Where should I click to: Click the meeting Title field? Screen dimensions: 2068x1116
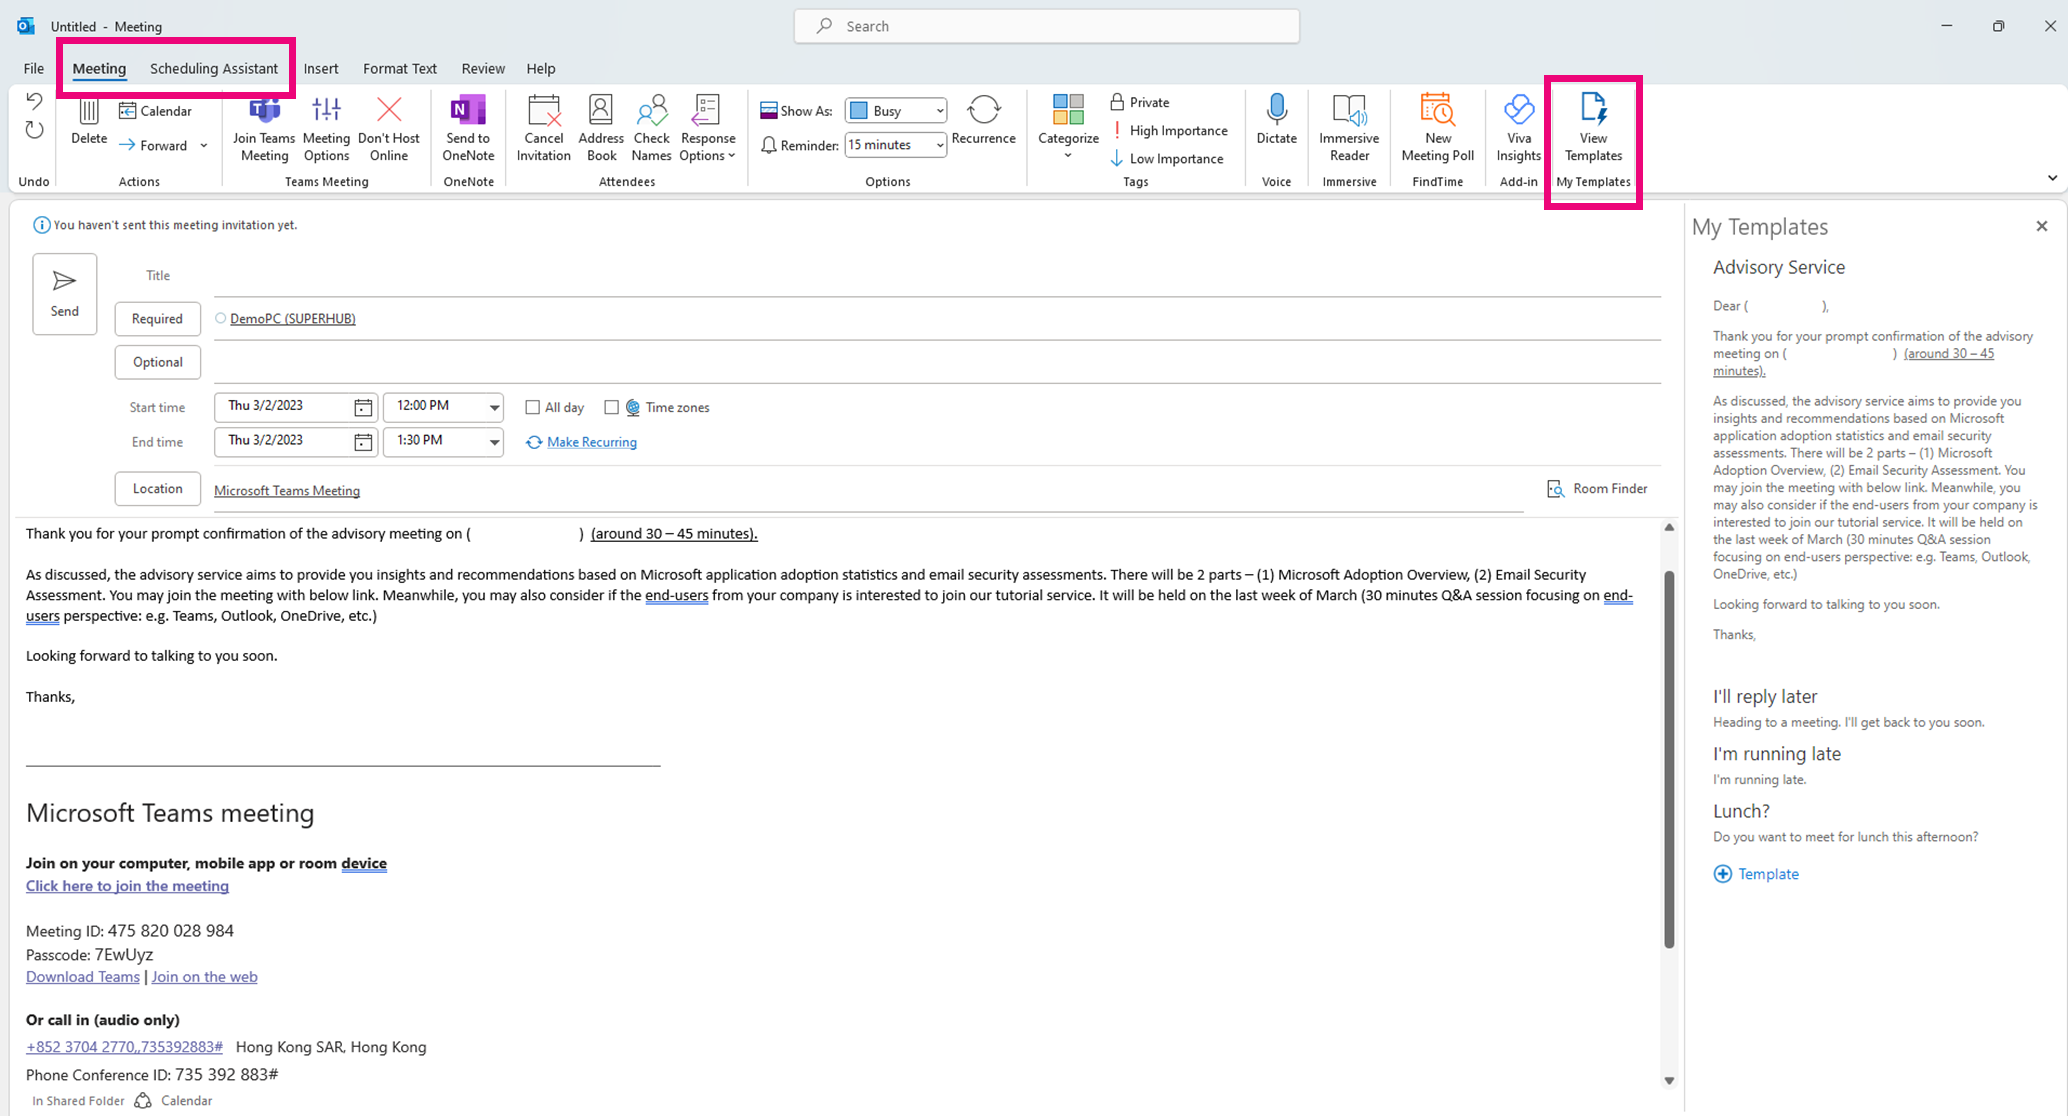tap(937, 276)
